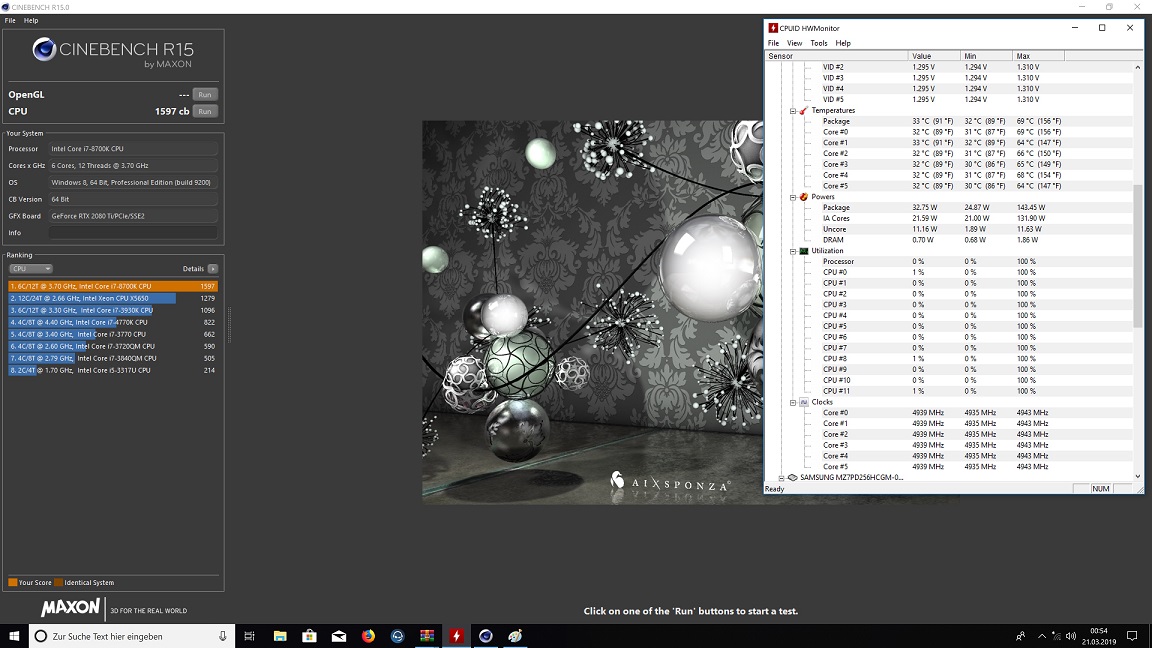Click the Max column header

click(x=1038, y=56)
